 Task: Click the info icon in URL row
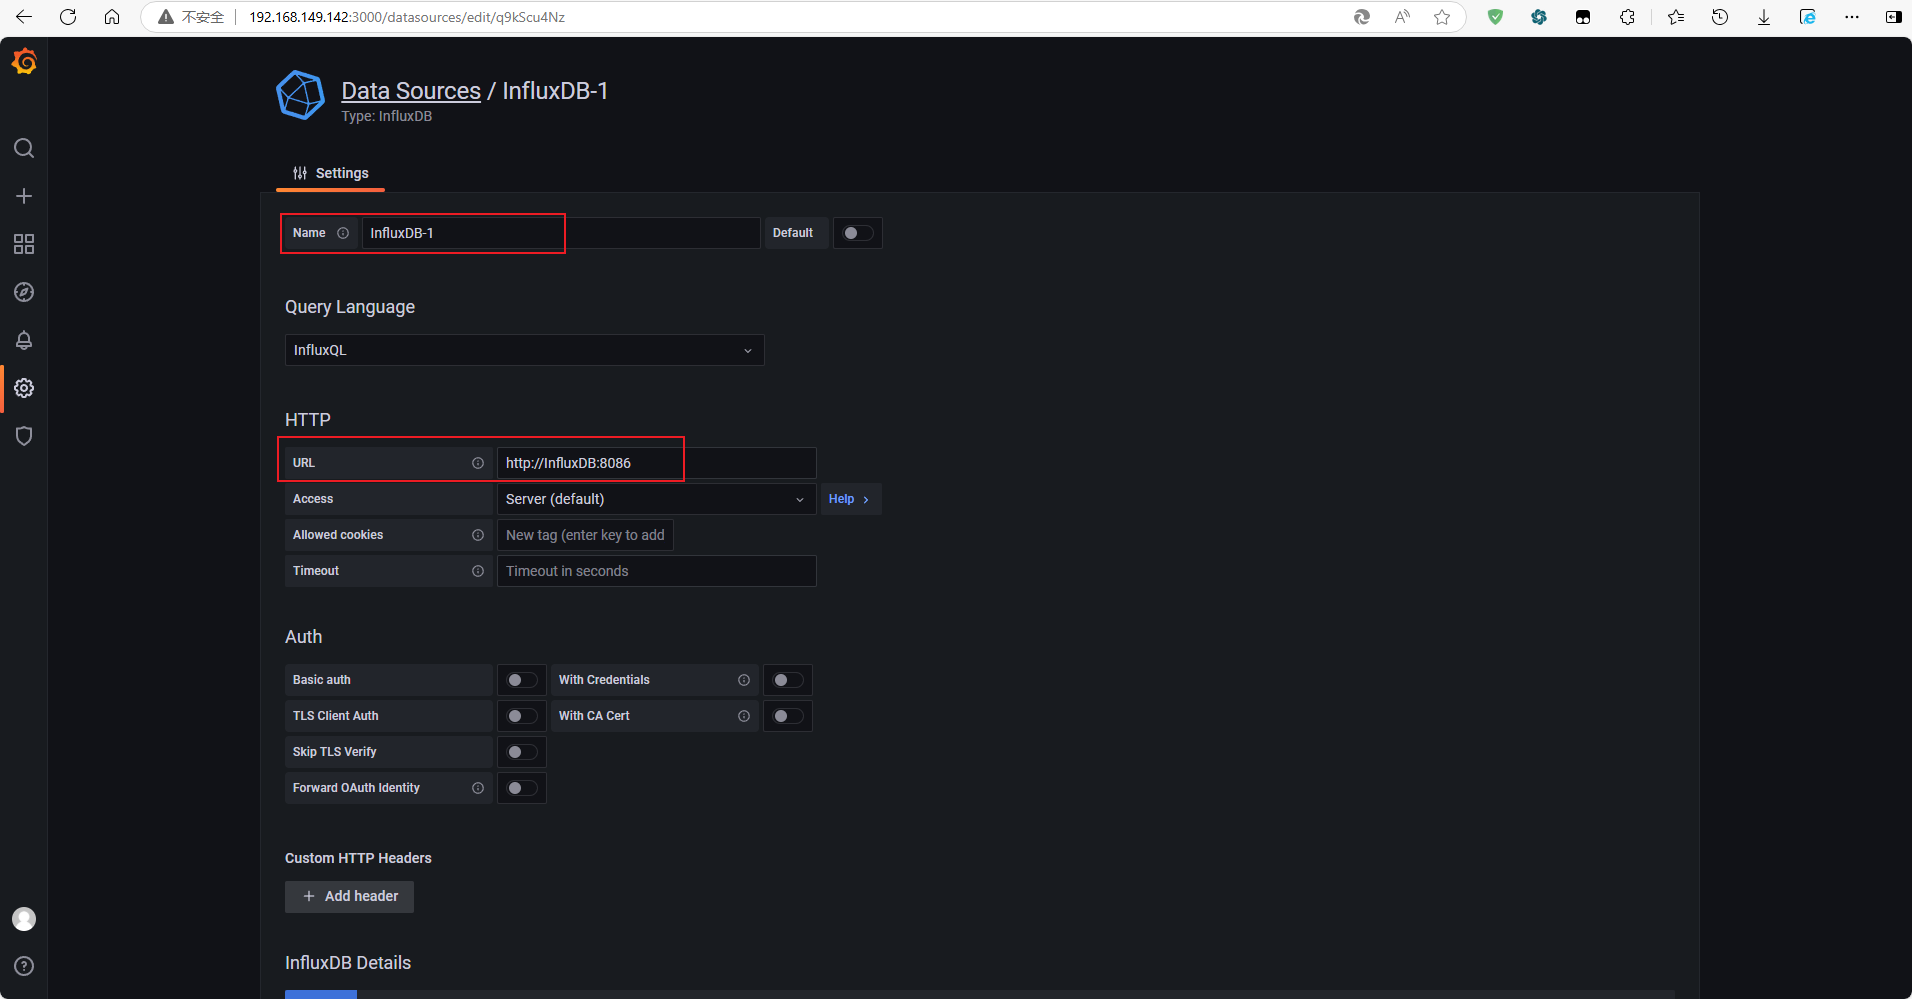tap(478, 463)
